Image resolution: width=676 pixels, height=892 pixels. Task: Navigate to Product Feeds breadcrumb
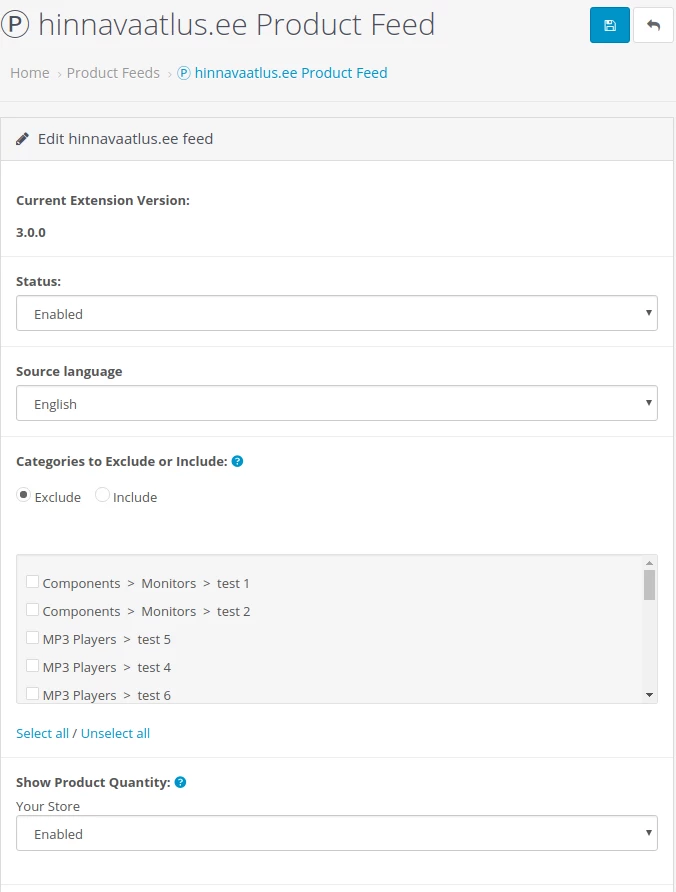tap(113, 73)
